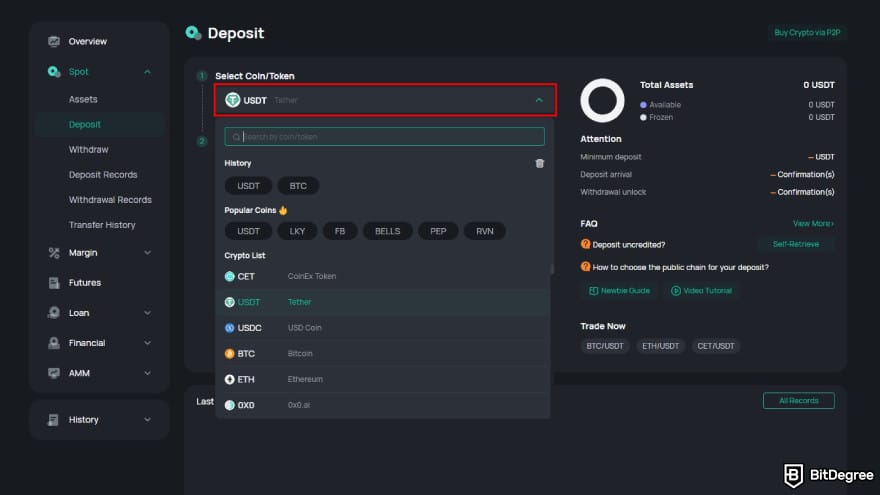Screen dimensions: 880x495
Task: Select BTC chip under History
Action: click(298, 186)
